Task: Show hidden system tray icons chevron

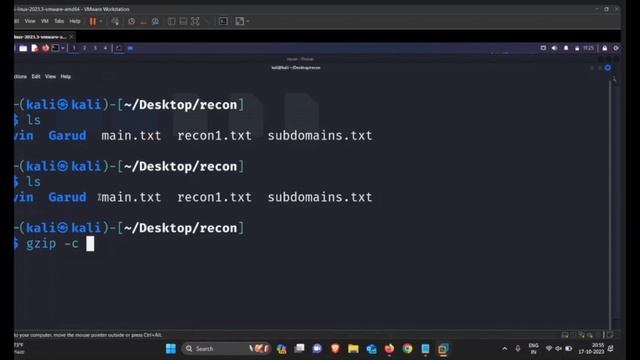Action: tap(504, 349)
